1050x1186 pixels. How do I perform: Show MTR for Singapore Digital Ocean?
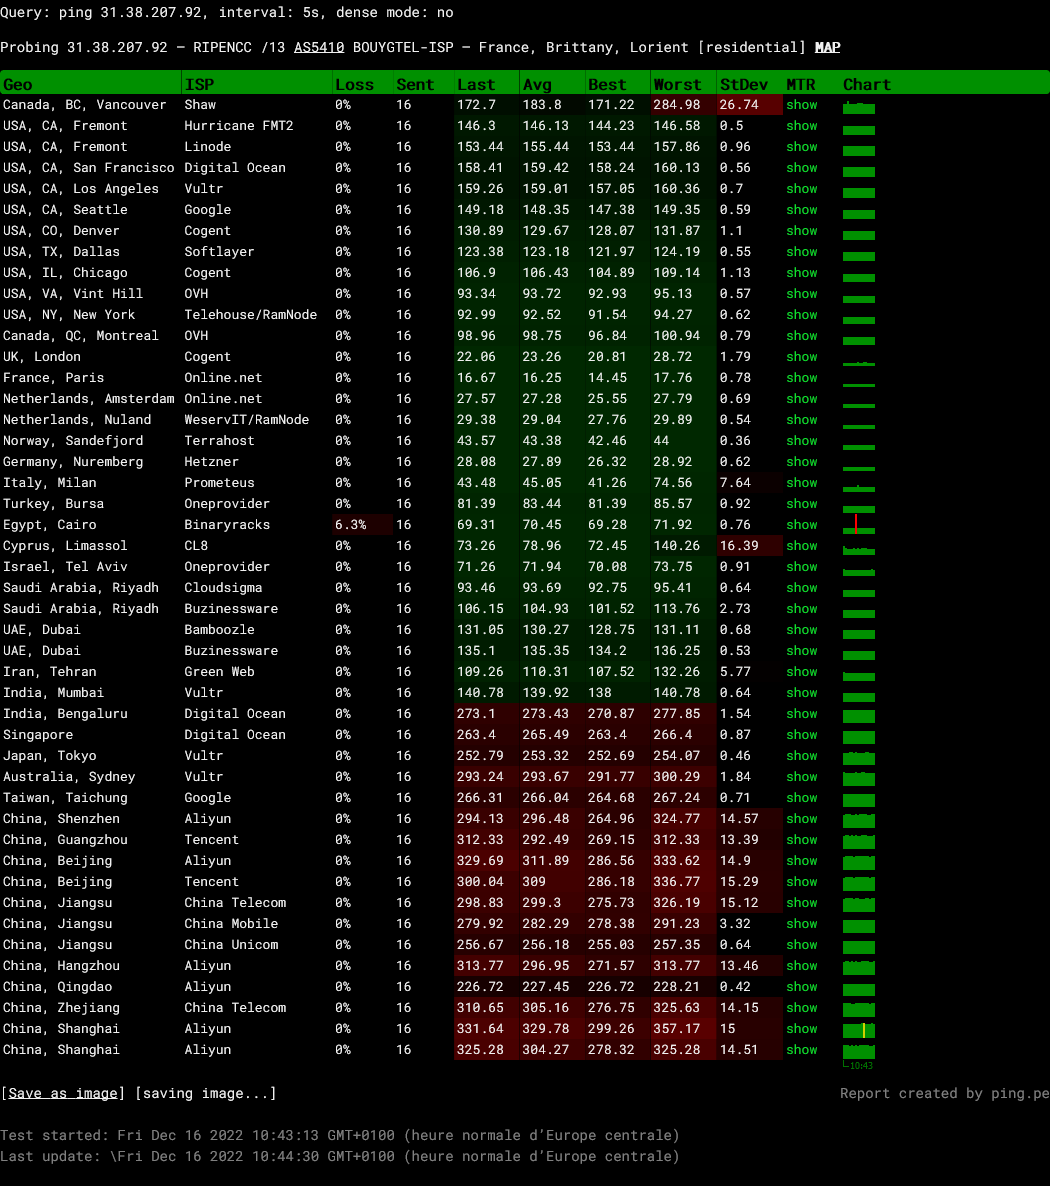[x=801, y=735]
